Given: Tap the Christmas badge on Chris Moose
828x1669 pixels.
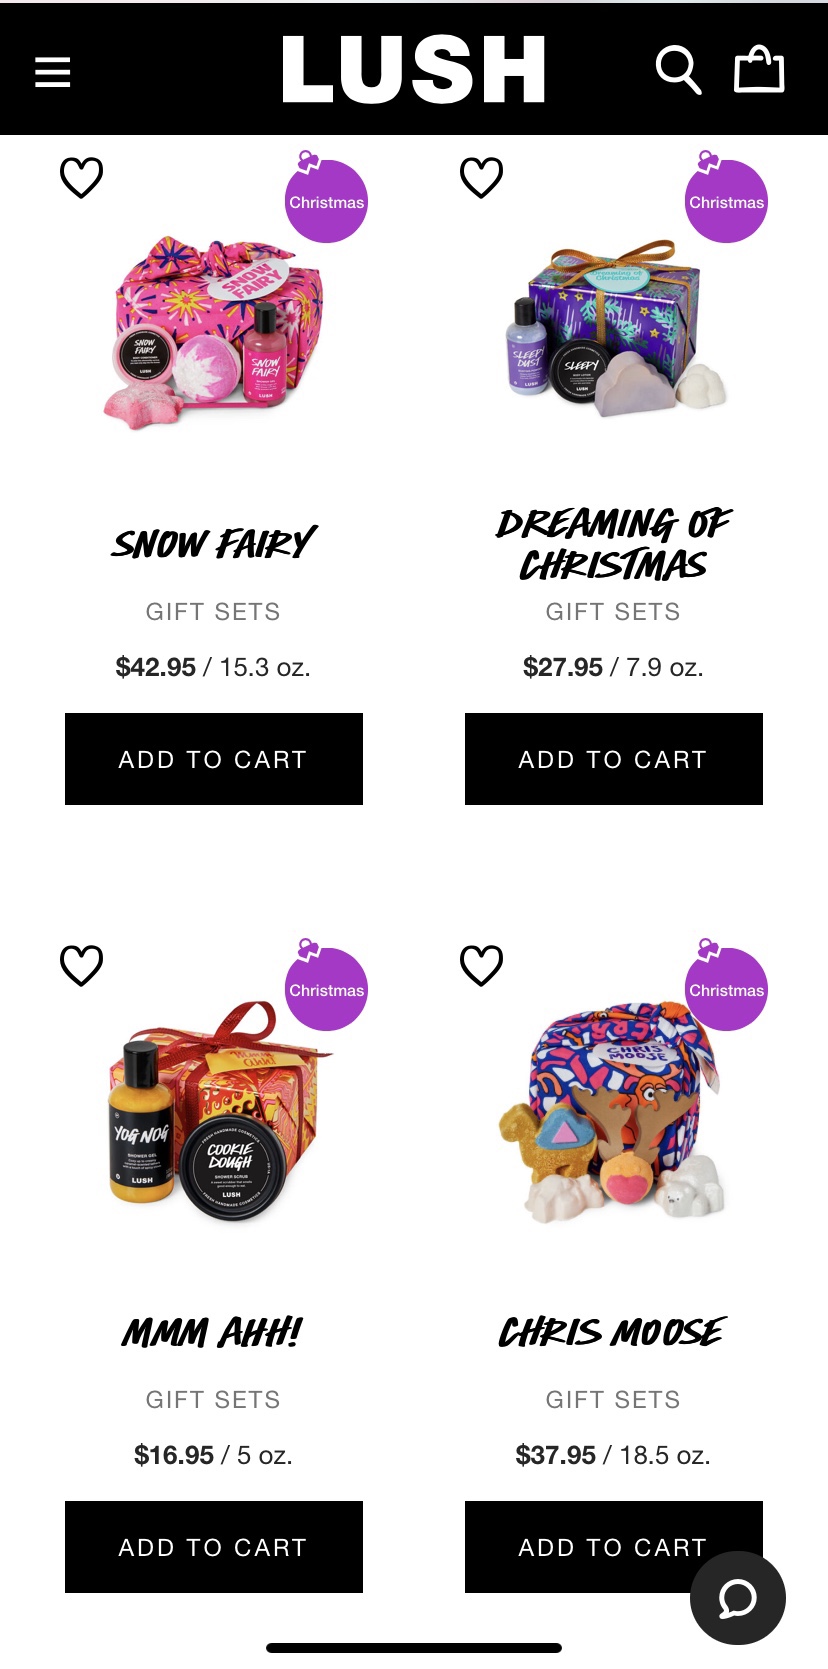Looking at the screenshot, I should pos(726,986).
